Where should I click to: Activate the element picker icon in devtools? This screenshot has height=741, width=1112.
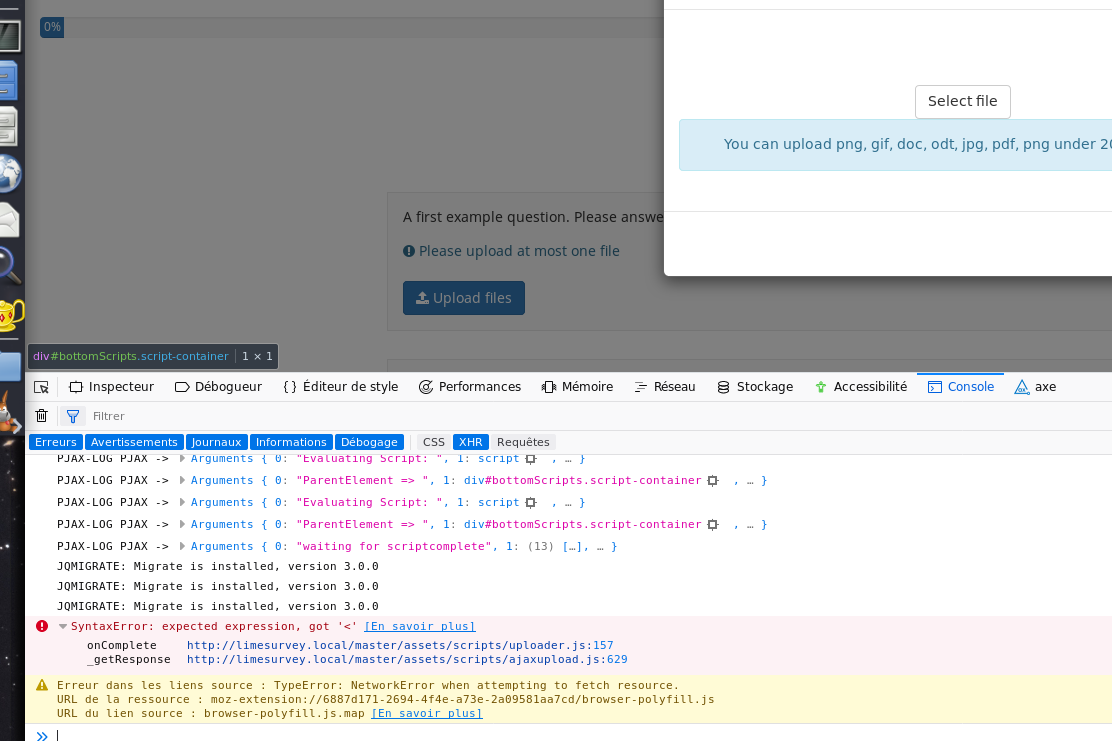(x=41, y=387)
